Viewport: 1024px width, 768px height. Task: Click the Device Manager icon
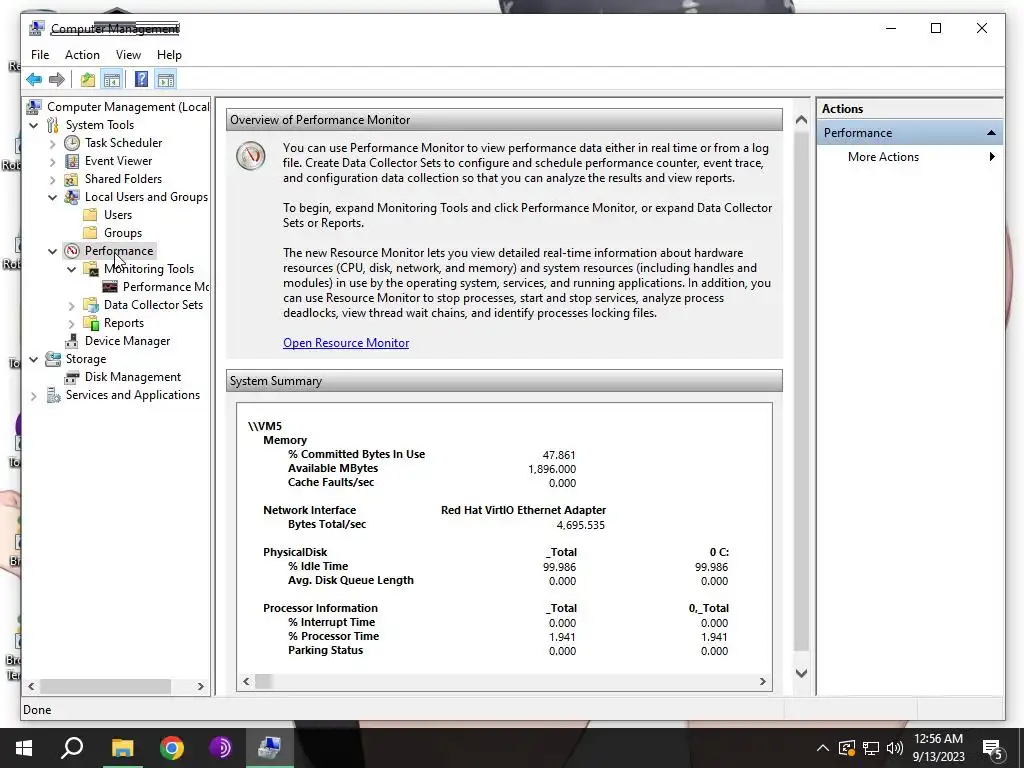[x=72, y=341]
